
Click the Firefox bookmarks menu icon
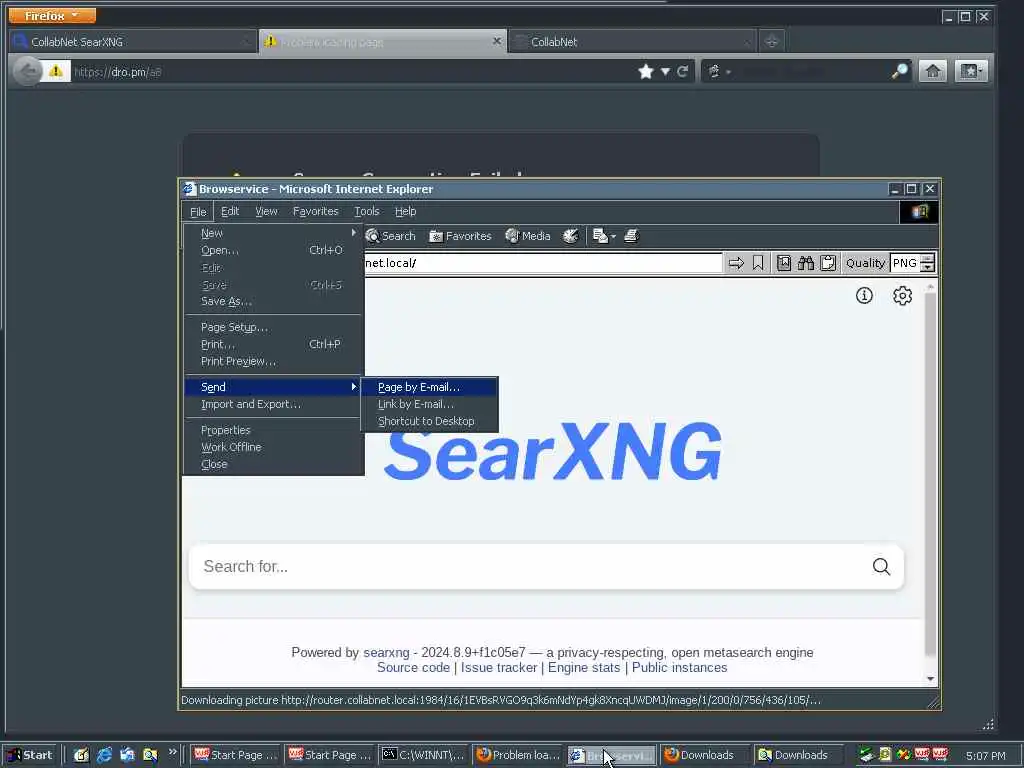970,71
